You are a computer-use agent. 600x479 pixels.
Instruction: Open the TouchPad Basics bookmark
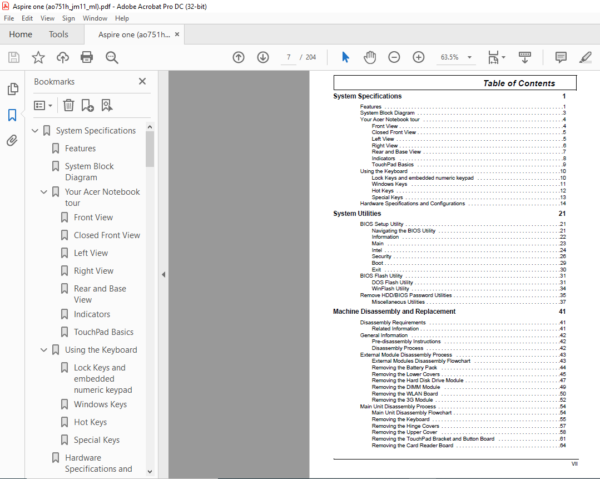(x=104, y=332)
